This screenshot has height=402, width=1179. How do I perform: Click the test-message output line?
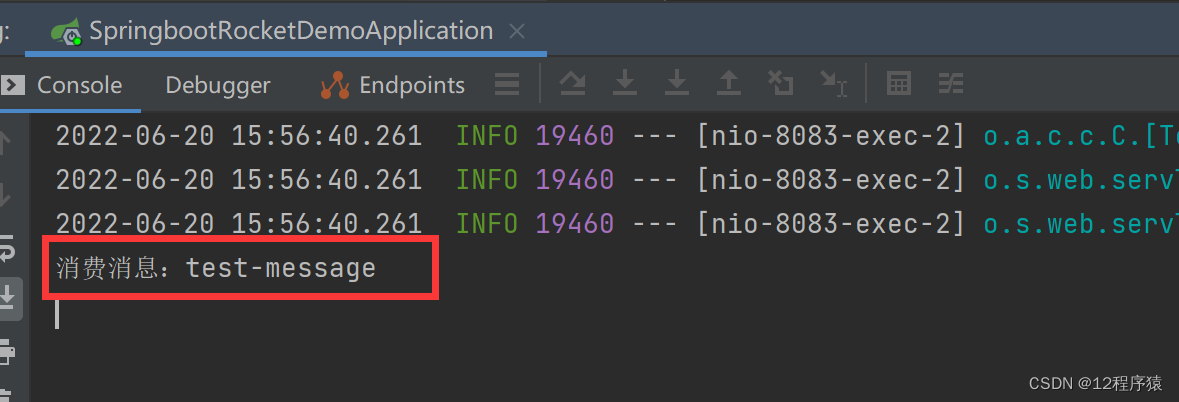tap(216, 267)
